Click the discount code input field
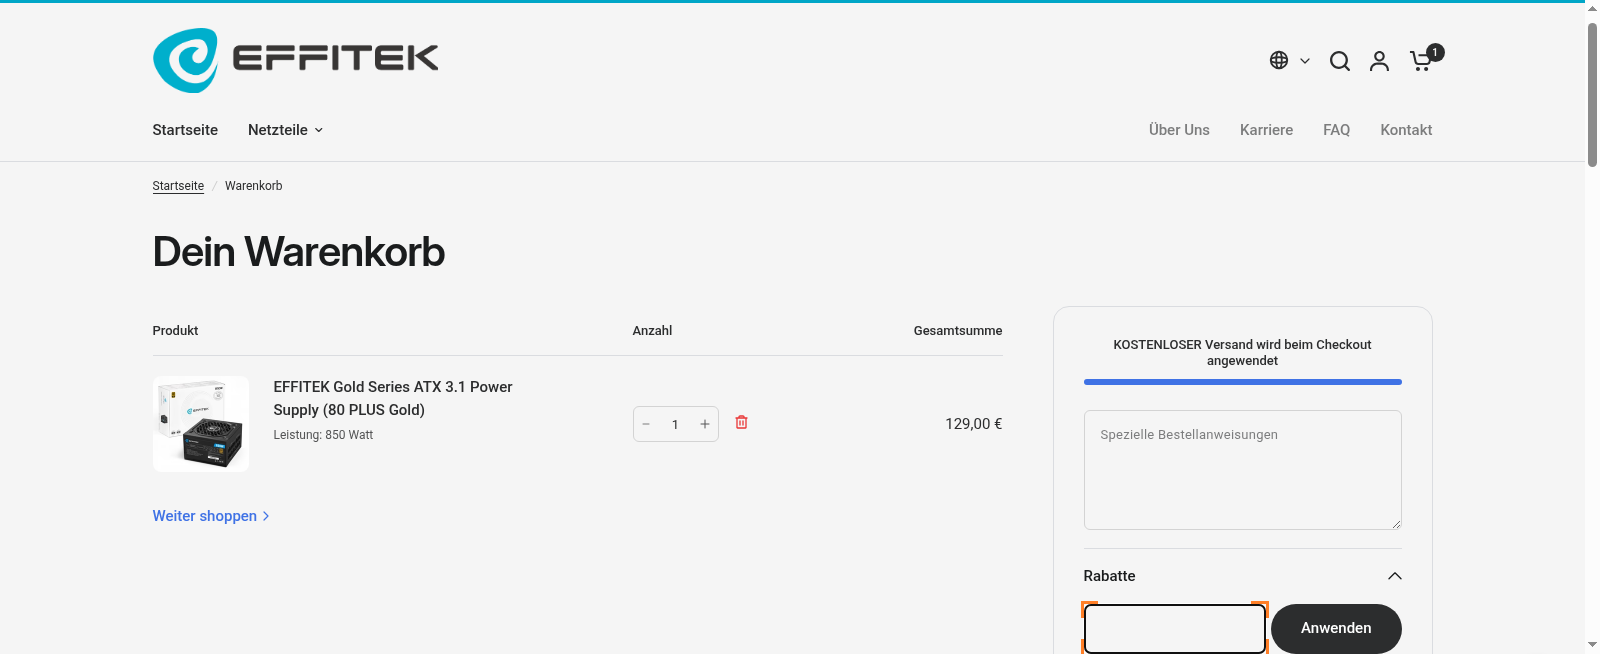The image size is (1600, 654). point(1175,629)
